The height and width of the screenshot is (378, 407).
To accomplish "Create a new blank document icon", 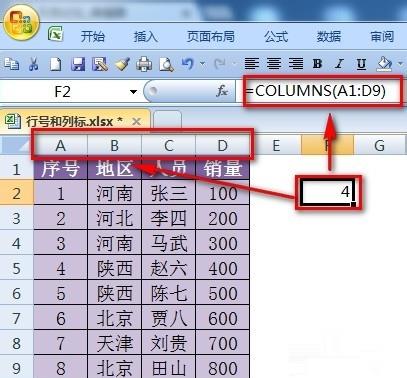I will (55, 64).
